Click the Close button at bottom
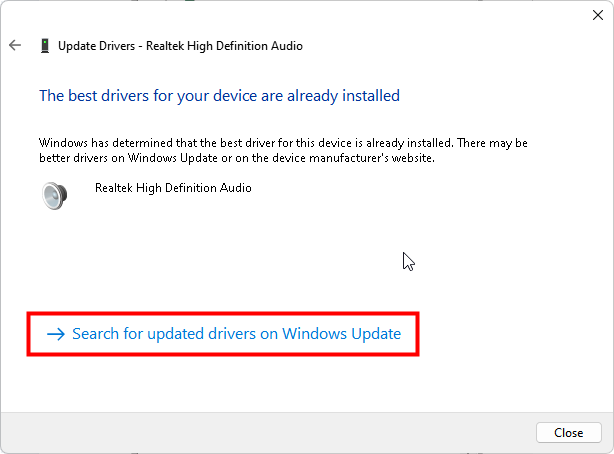This screenshot has height=454, width=614. 569,433
